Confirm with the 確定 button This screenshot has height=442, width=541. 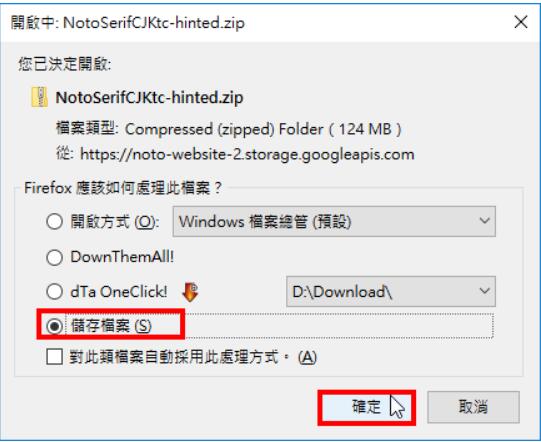tap(367, 407)
